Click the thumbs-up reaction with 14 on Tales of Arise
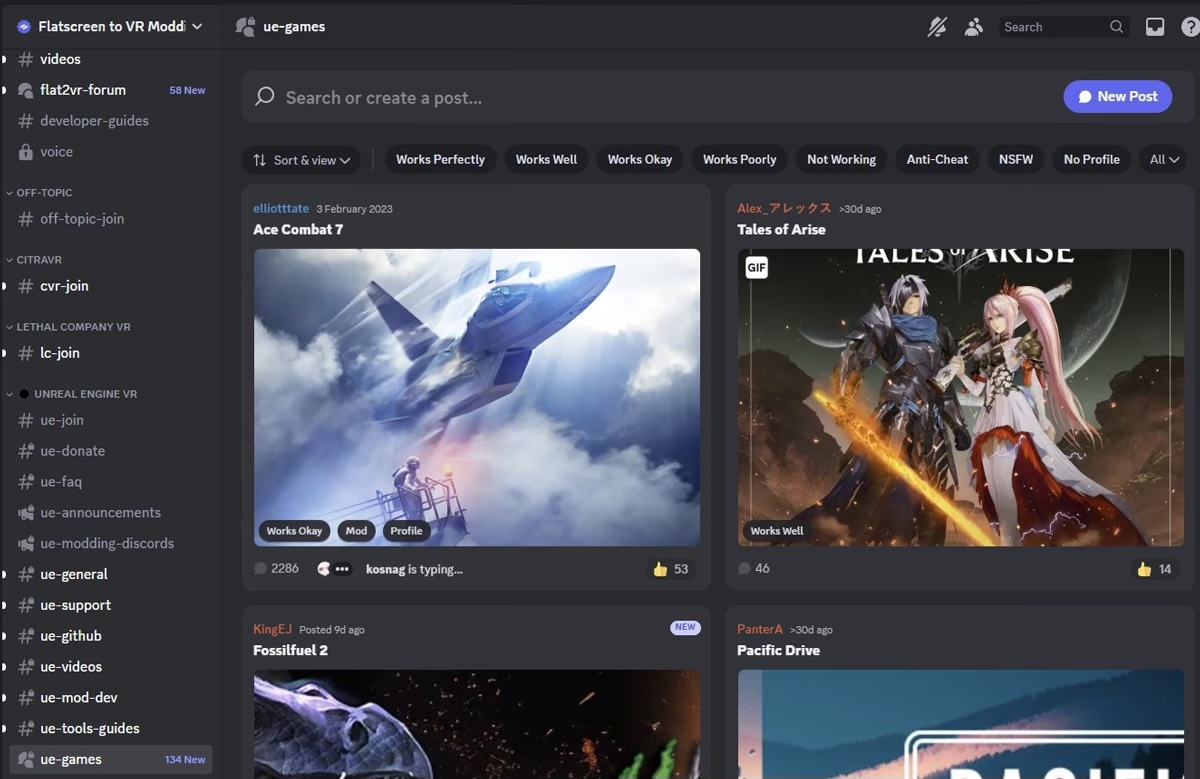 point(1154,569)
